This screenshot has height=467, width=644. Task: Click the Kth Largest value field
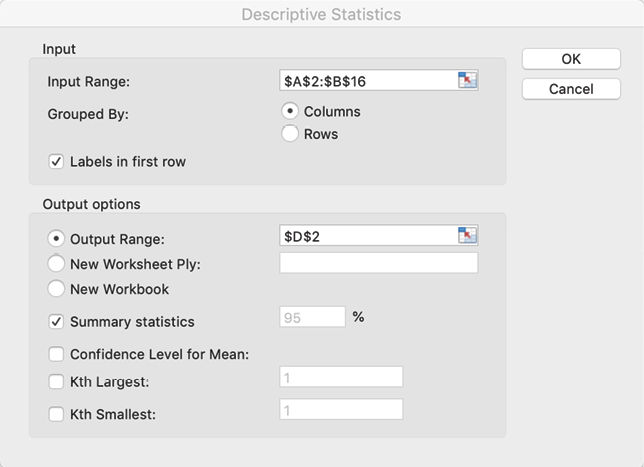coord(341,377)
